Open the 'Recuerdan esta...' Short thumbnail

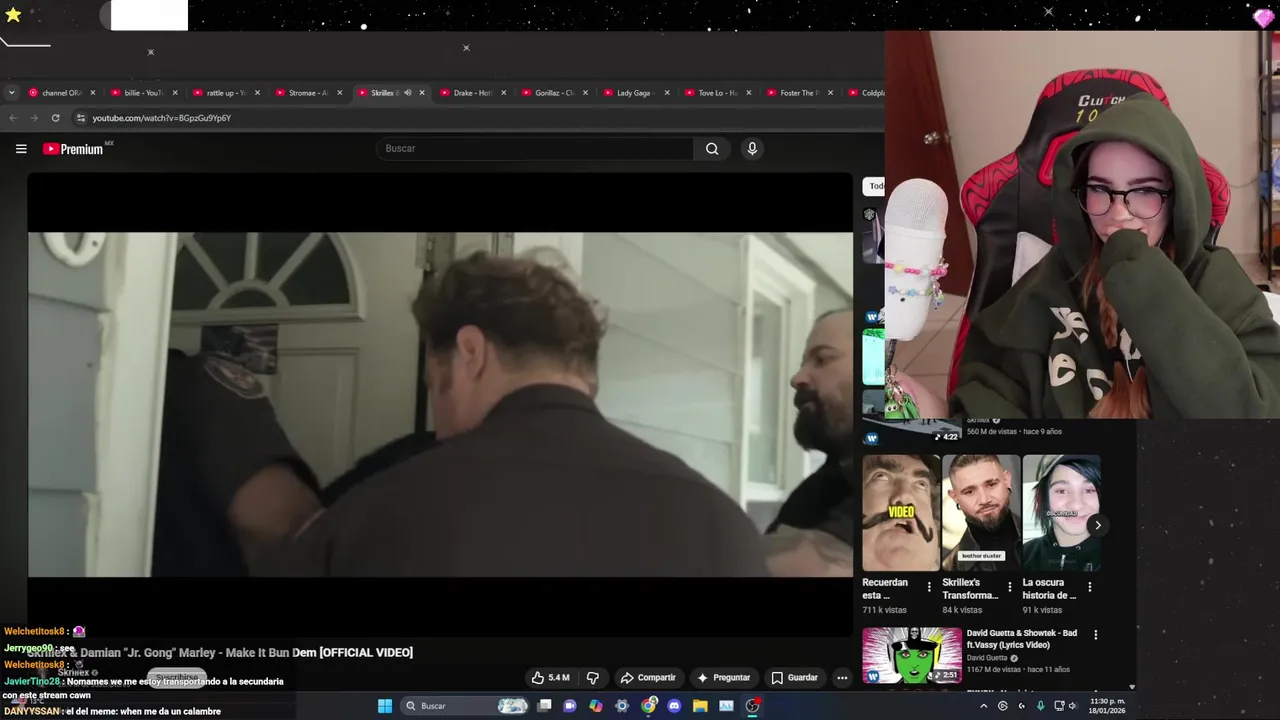pos(901,513)
